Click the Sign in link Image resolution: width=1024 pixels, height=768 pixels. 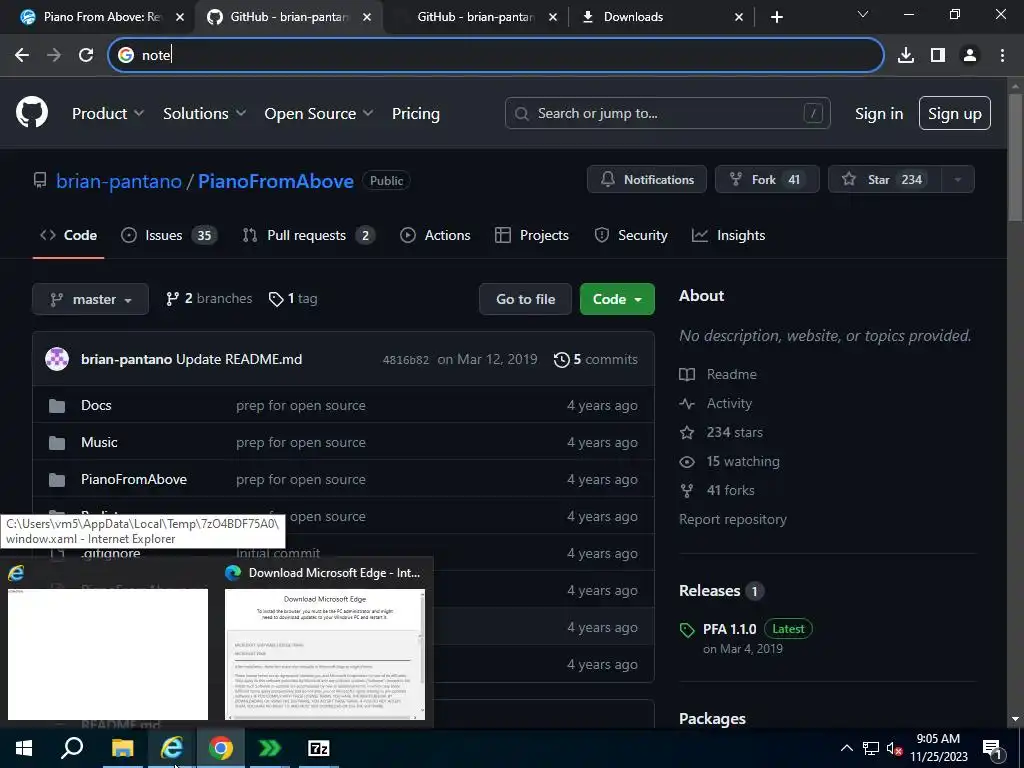(879, 113)
